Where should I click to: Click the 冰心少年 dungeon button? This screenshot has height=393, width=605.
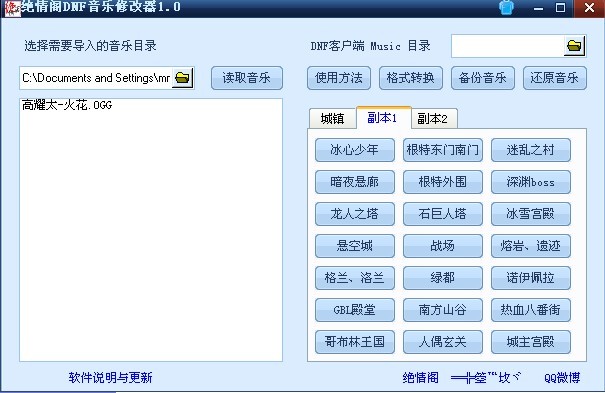[x=355, y=150]
